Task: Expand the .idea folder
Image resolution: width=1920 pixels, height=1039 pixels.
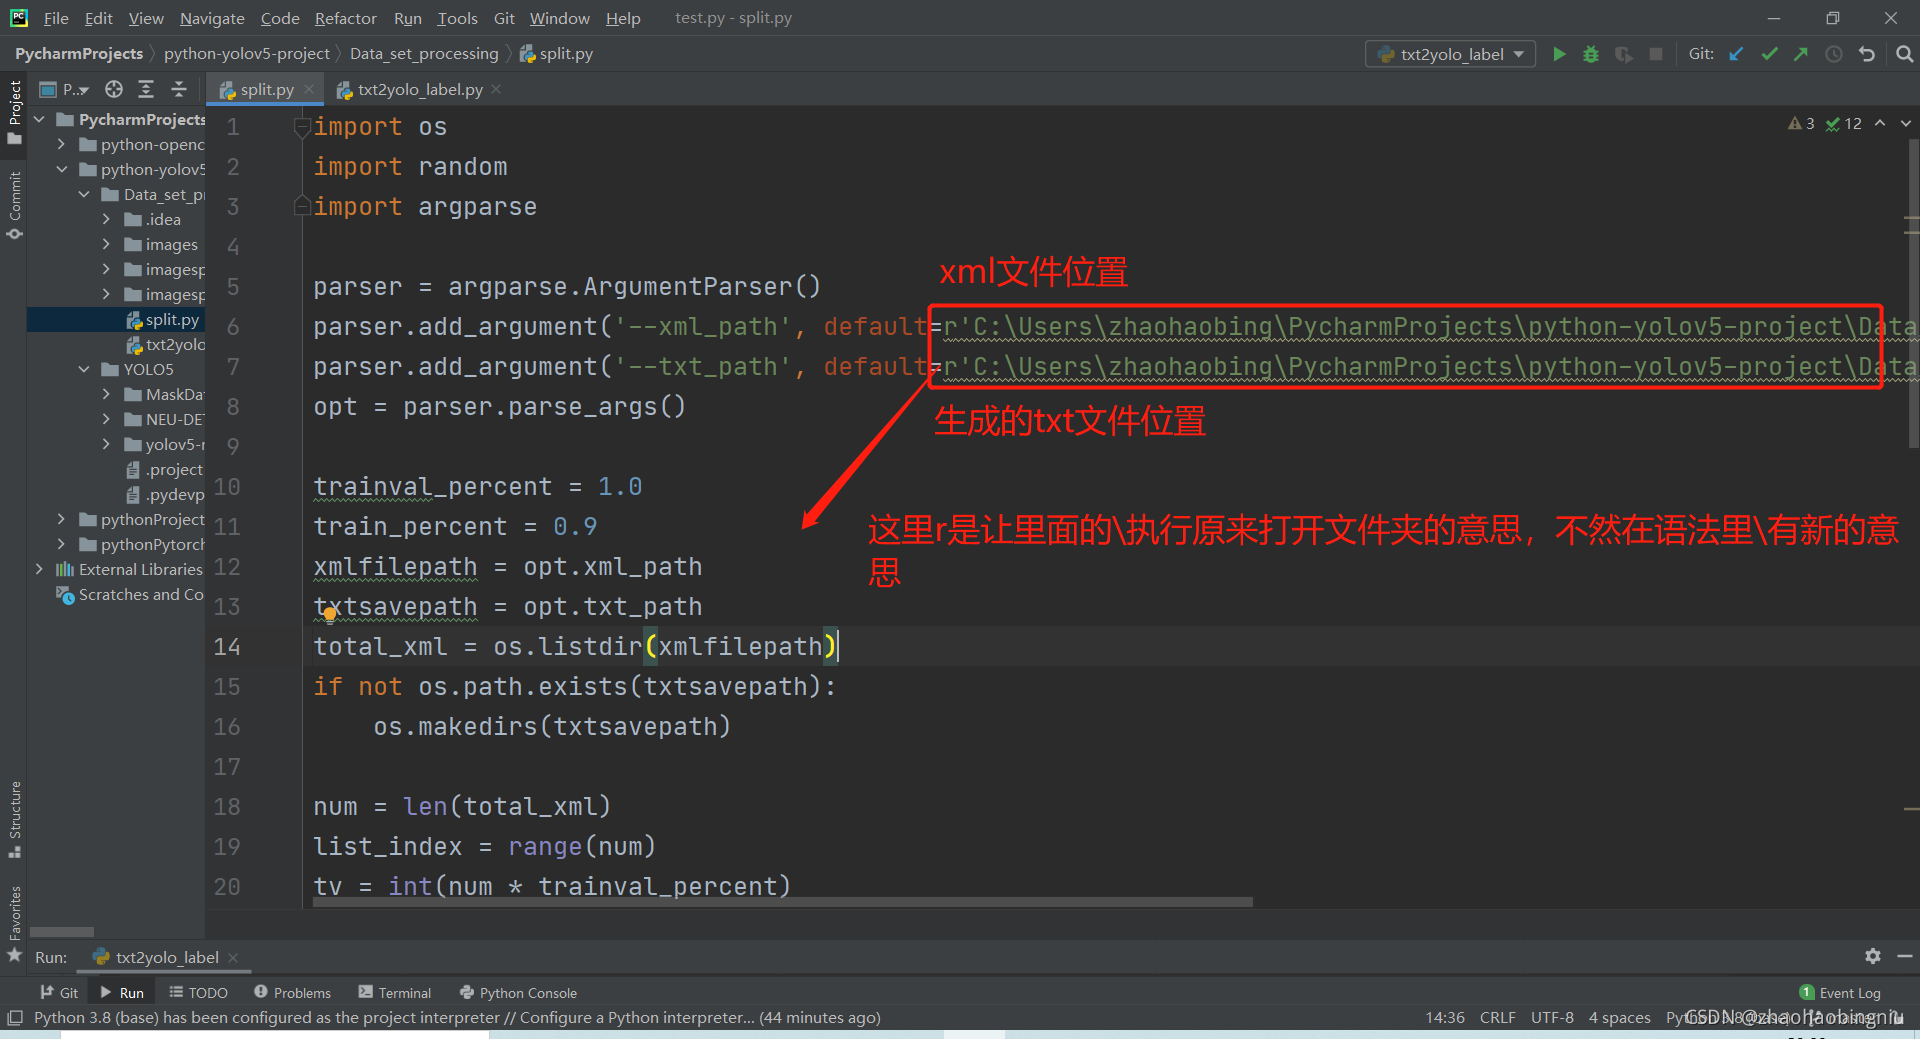Action: coord(106,219)
